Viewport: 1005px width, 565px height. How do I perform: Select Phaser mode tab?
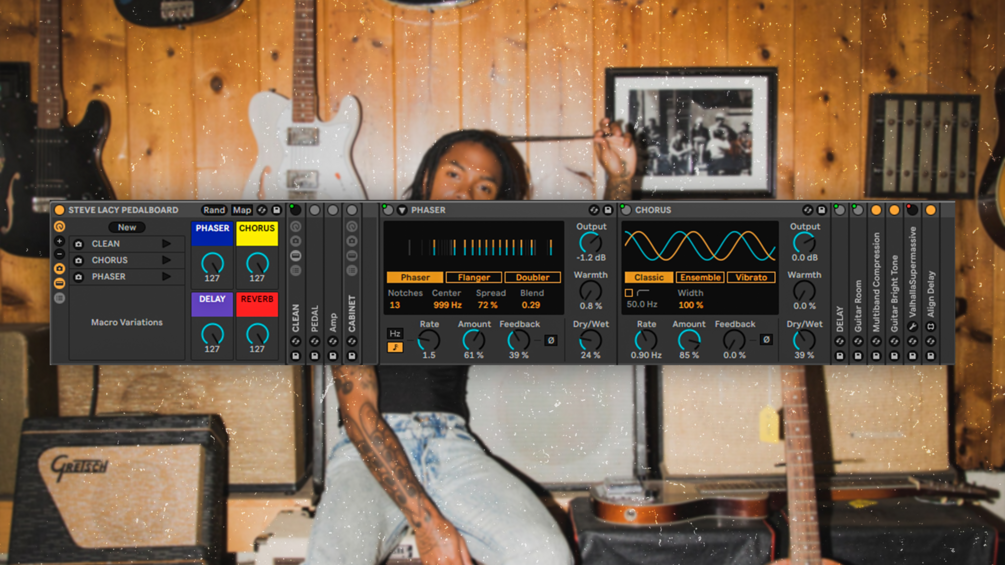[415, 277]
